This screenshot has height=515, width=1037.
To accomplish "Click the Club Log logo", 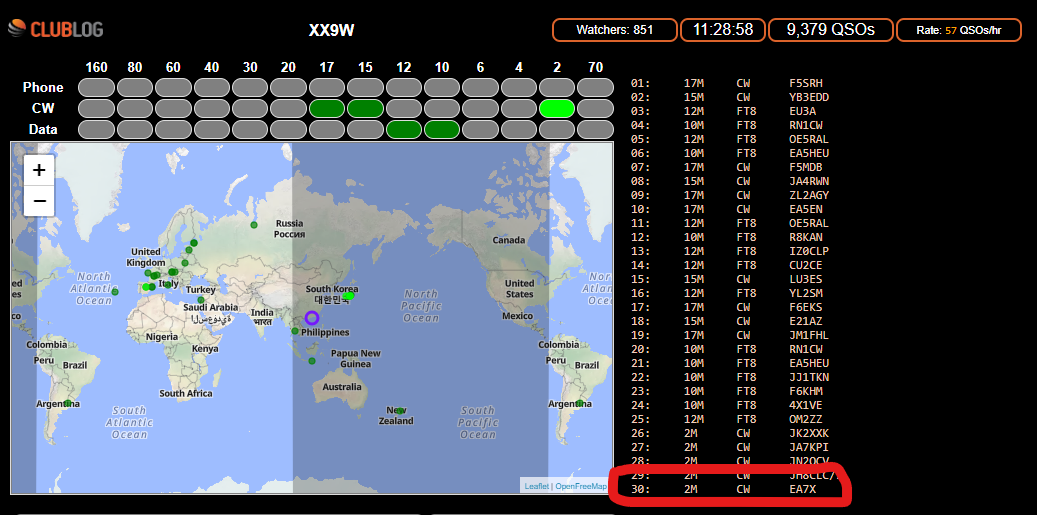I will [x=56, y=30].
